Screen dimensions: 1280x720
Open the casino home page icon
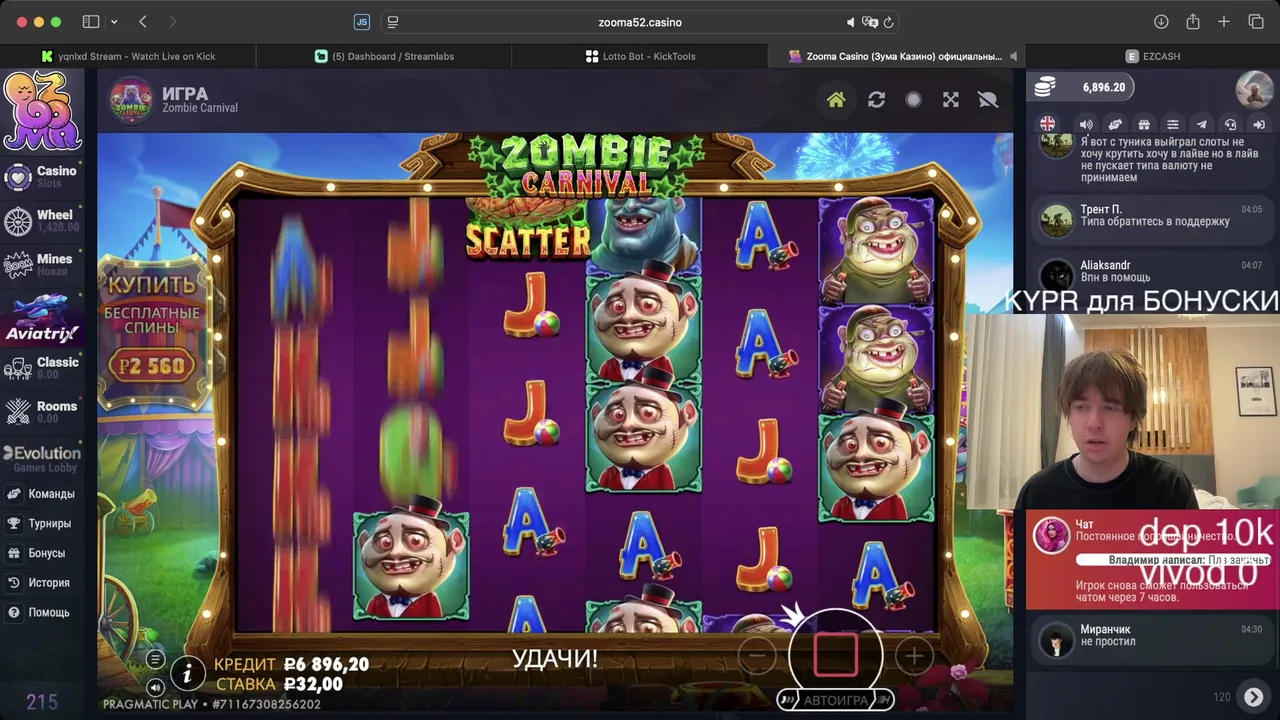(x=836, y=100)
